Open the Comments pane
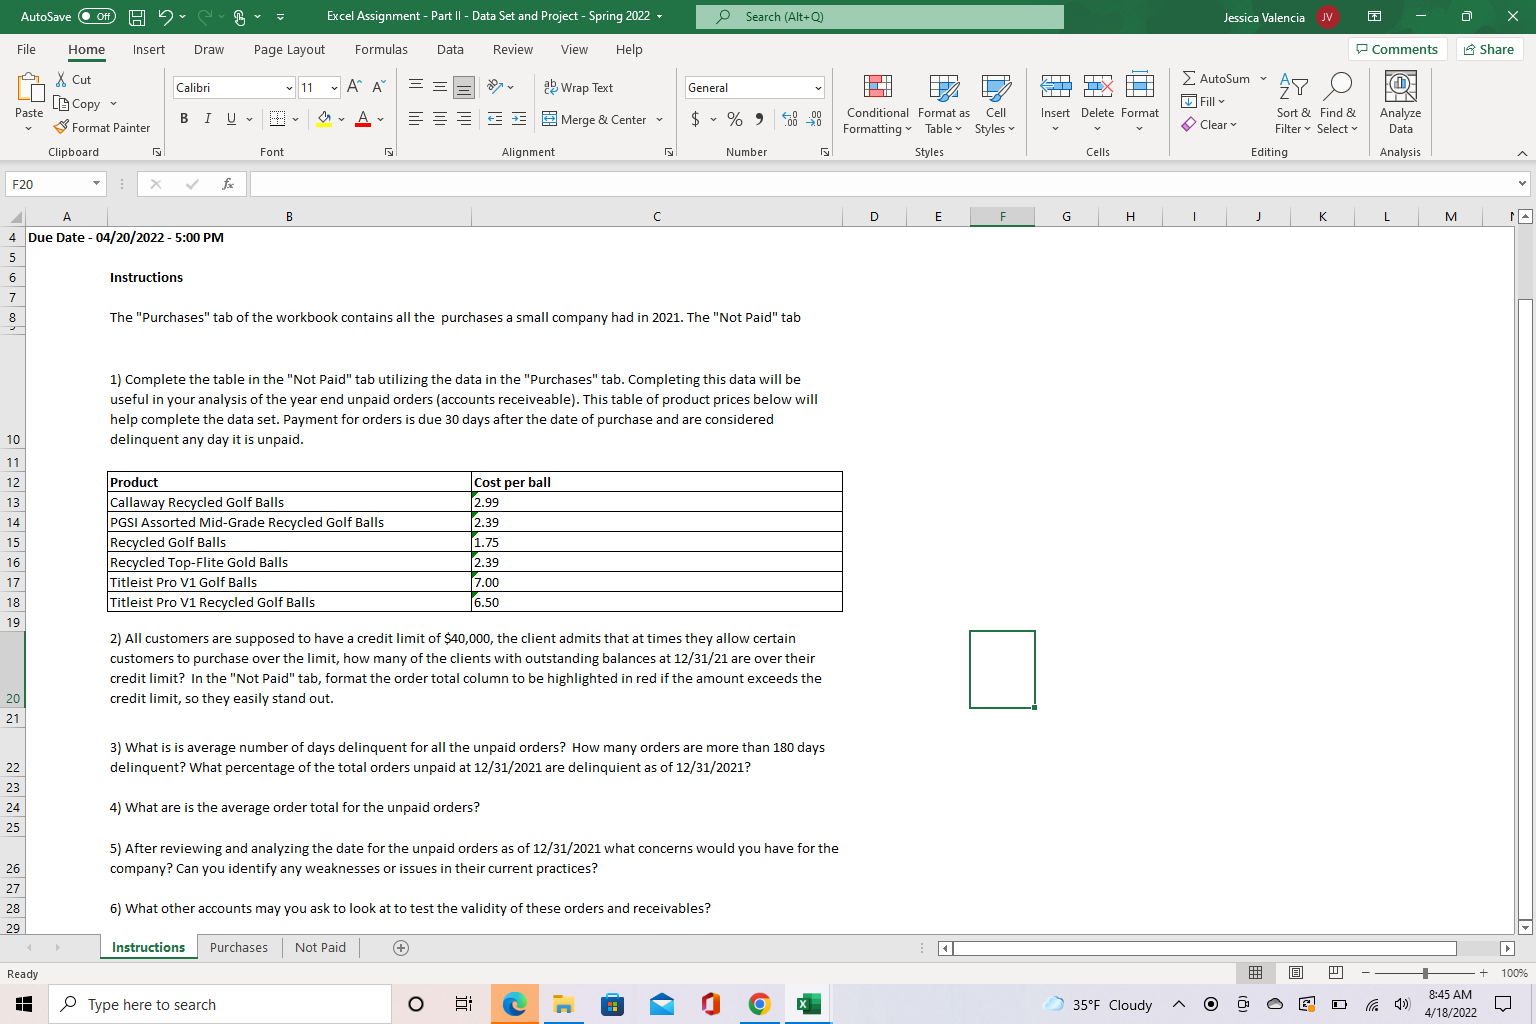Image resolution: width=1536 pixels, height=1024 pixels. click(1397, 48)
